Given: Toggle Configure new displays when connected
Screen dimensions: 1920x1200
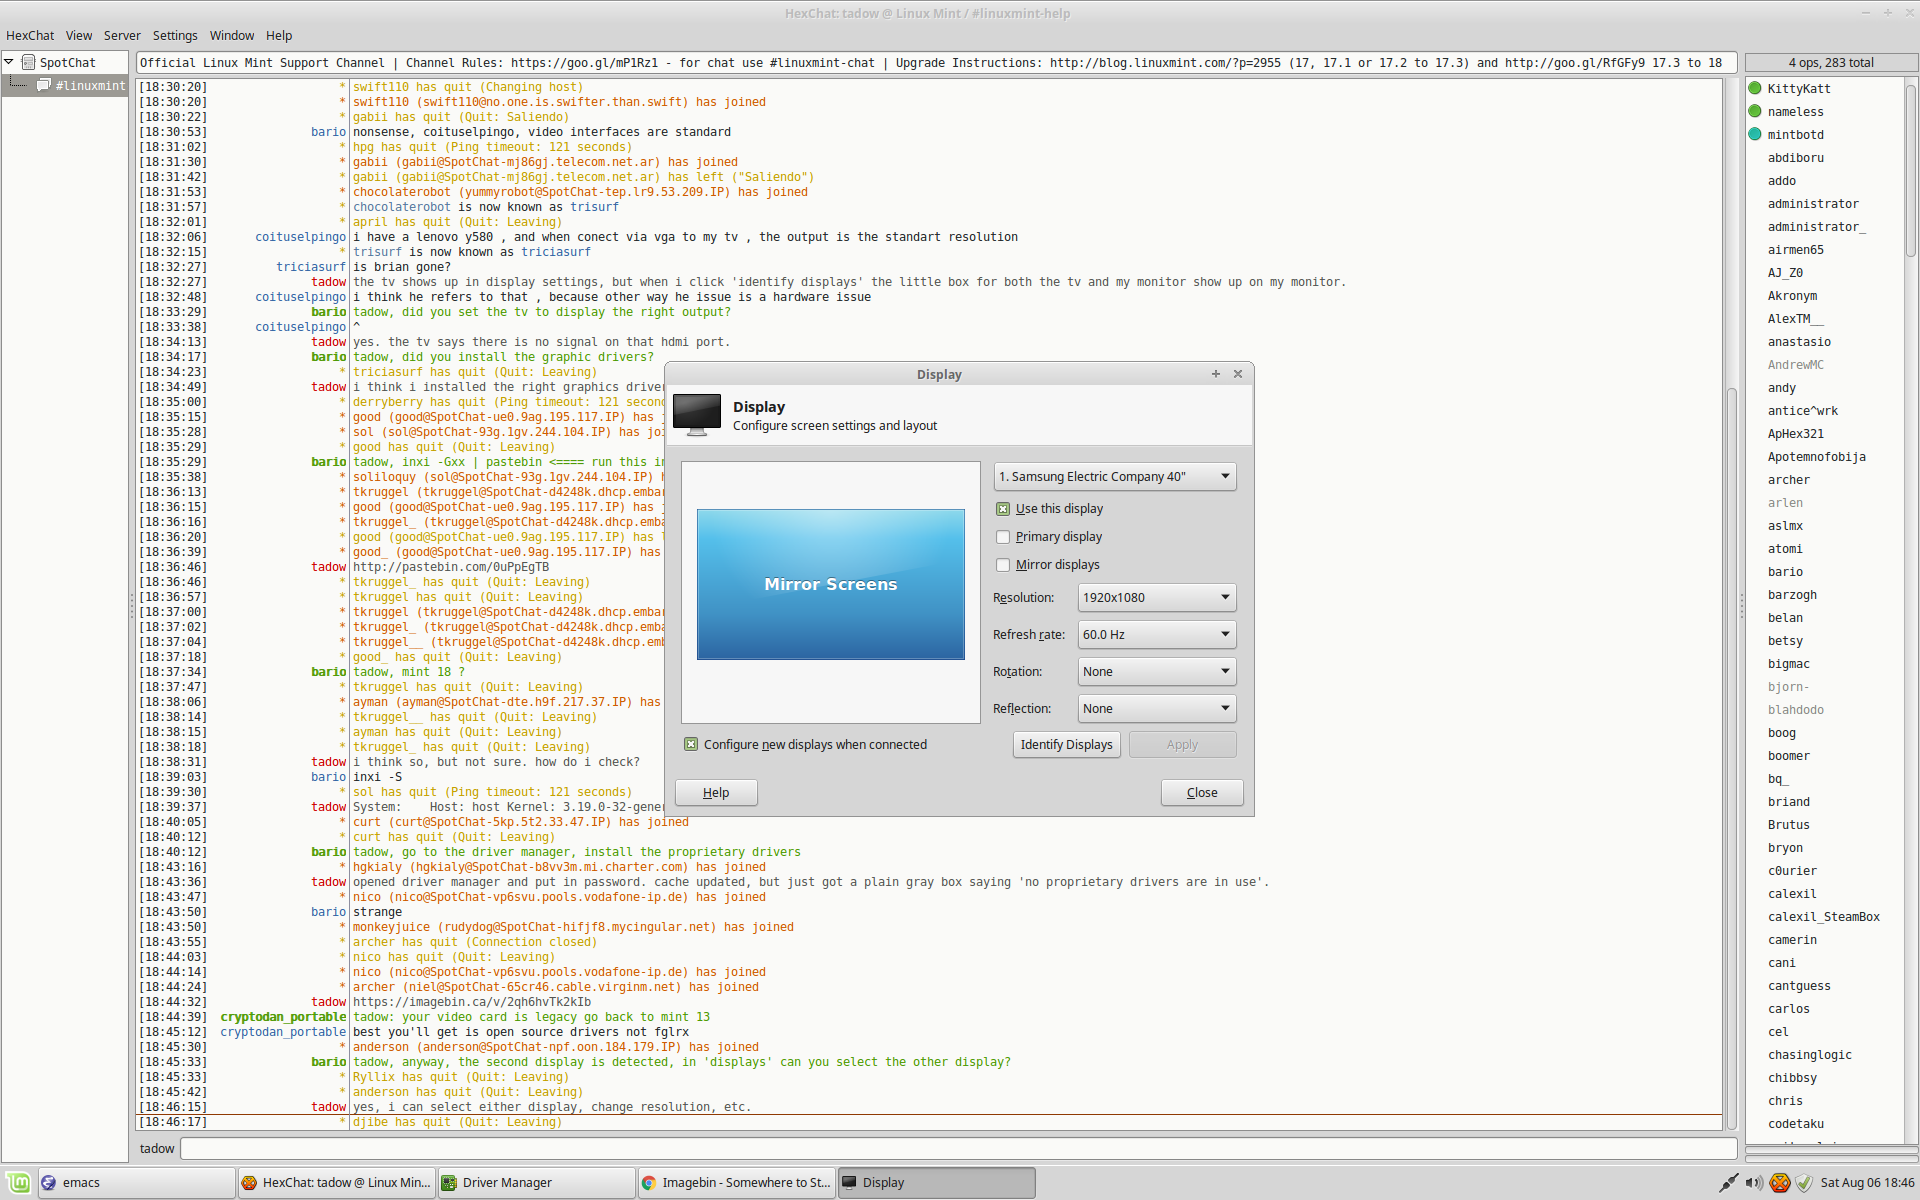Looking at the screenshot, I should [691, 744].
